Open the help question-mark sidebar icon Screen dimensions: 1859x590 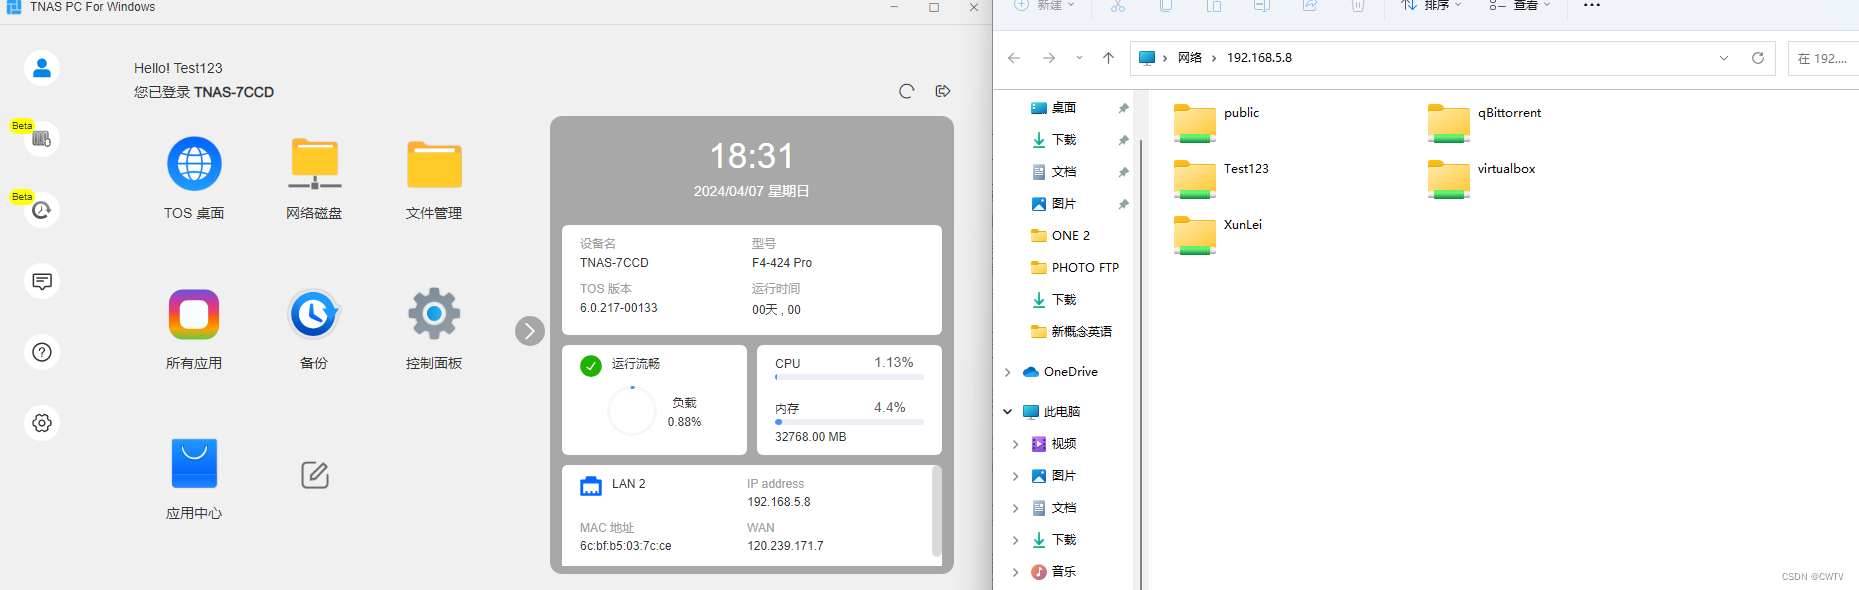(x=42, y=352)
